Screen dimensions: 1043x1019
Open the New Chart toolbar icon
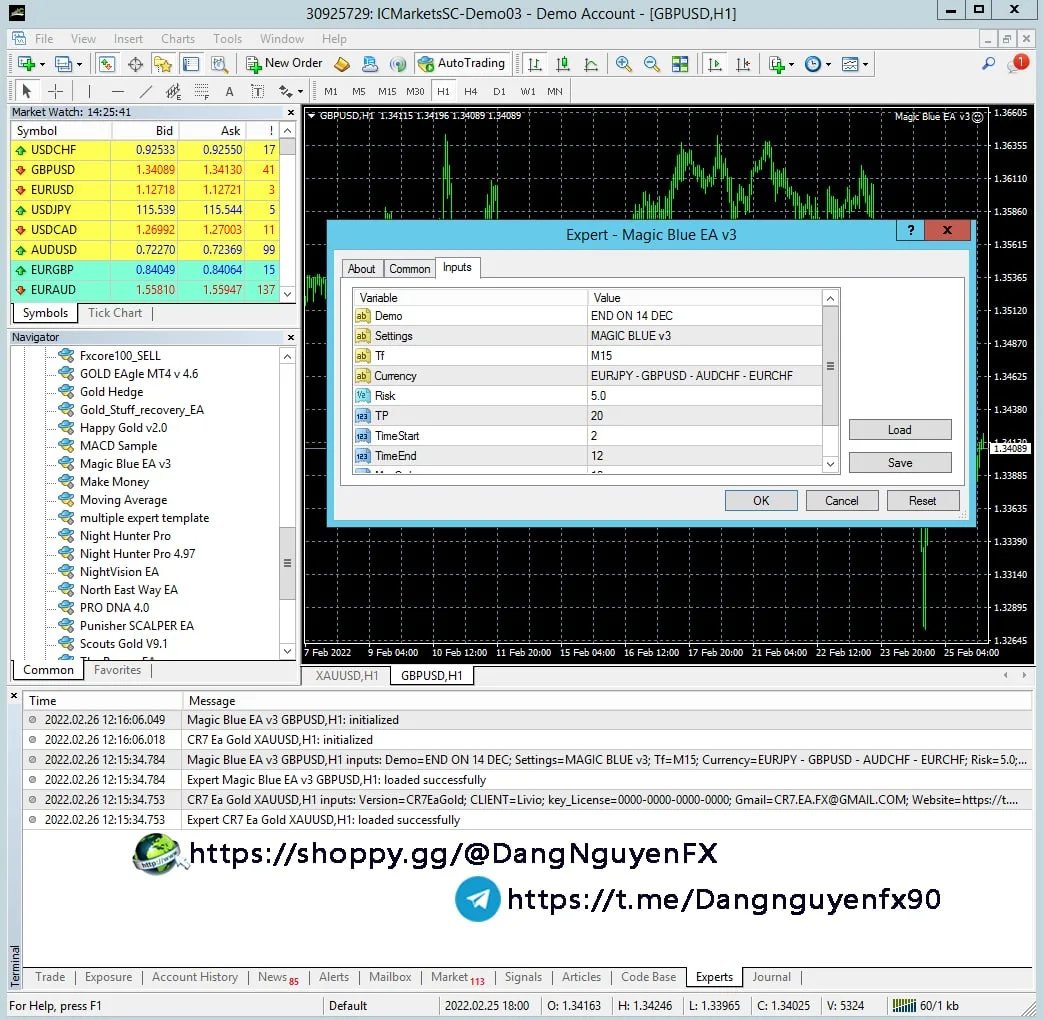[x=30, y=64]
